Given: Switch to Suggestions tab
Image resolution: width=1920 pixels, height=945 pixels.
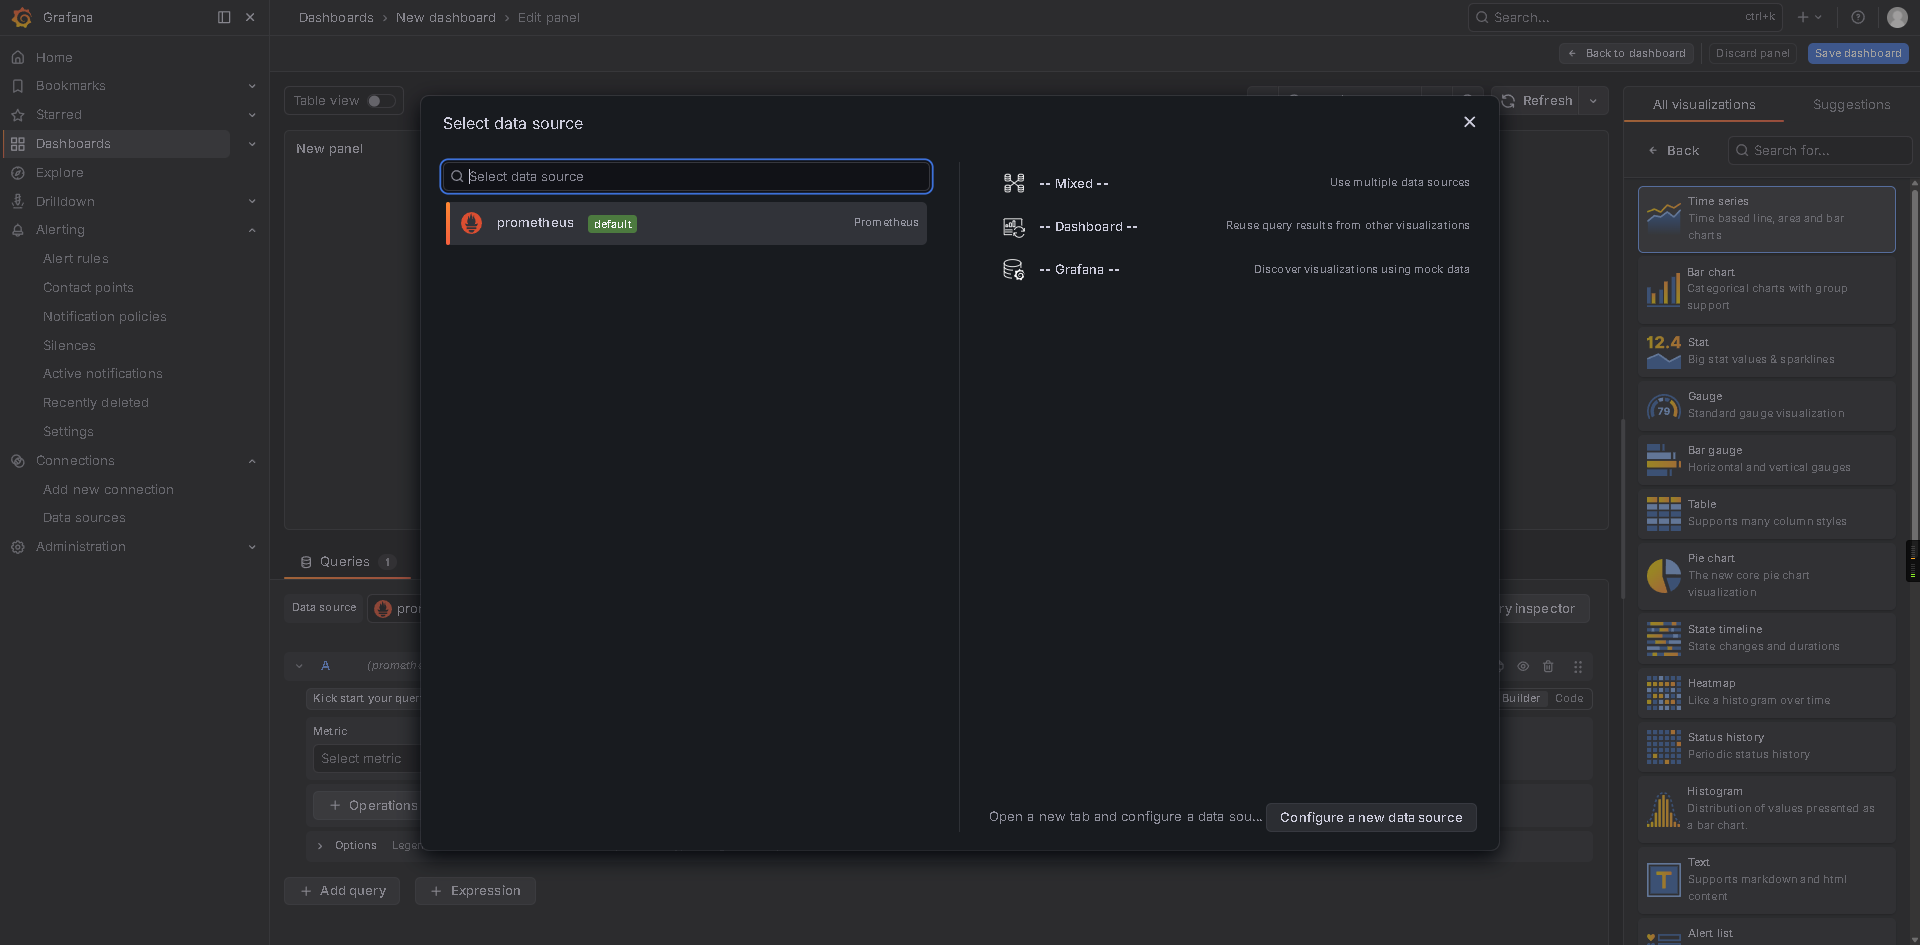Looking at the screenshot, I should [x=1851, y=105].
